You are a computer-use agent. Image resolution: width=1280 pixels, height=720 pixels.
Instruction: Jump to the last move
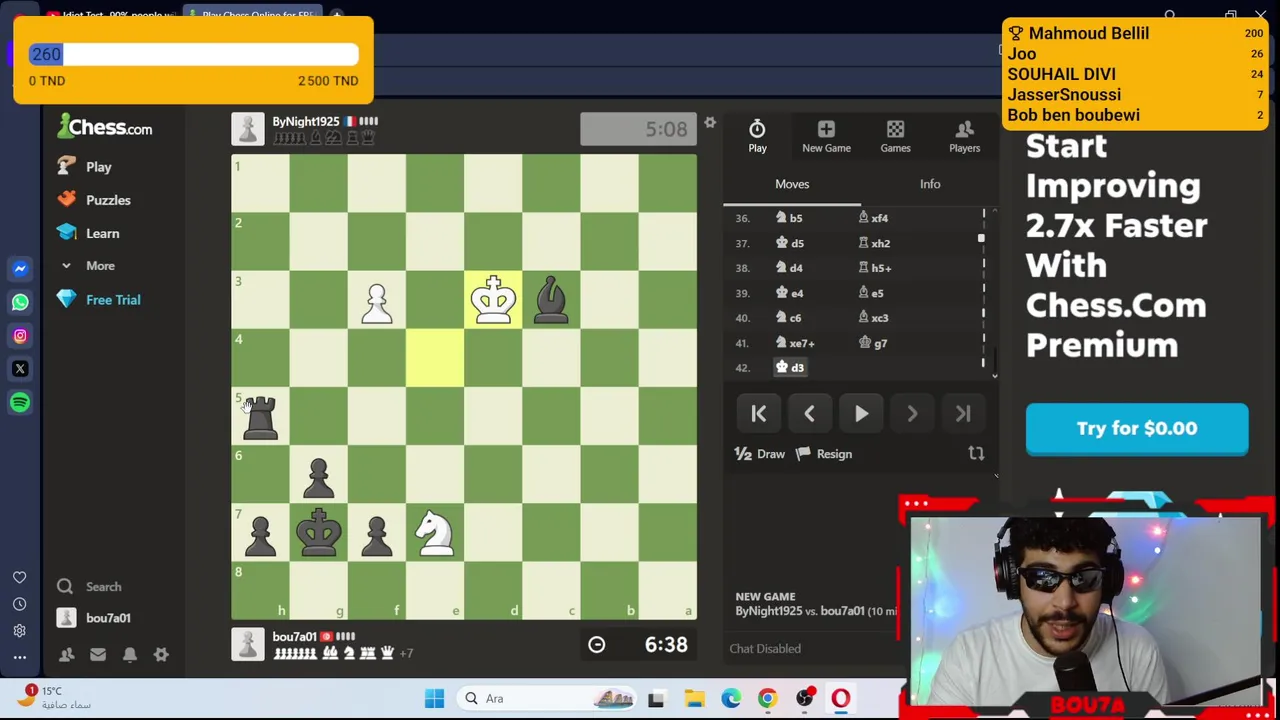coord(963,414)
